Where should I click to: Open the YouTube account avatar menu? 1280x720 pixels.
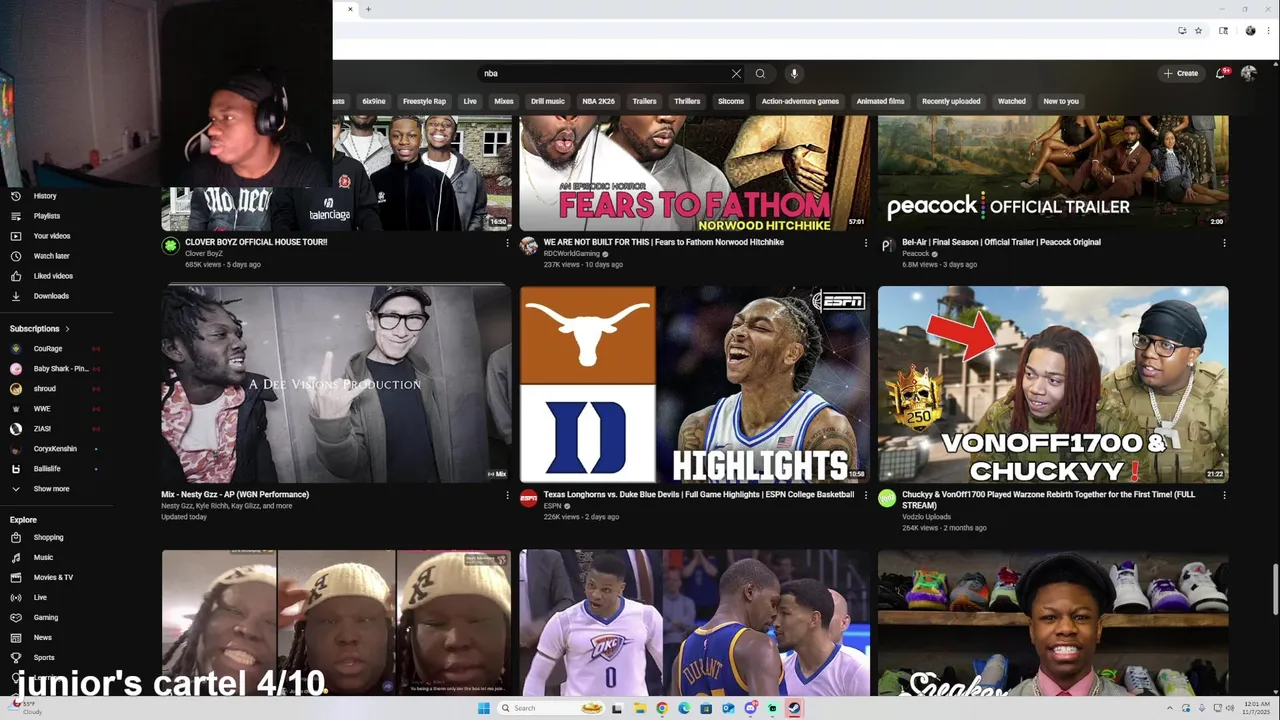point(1249,73)
